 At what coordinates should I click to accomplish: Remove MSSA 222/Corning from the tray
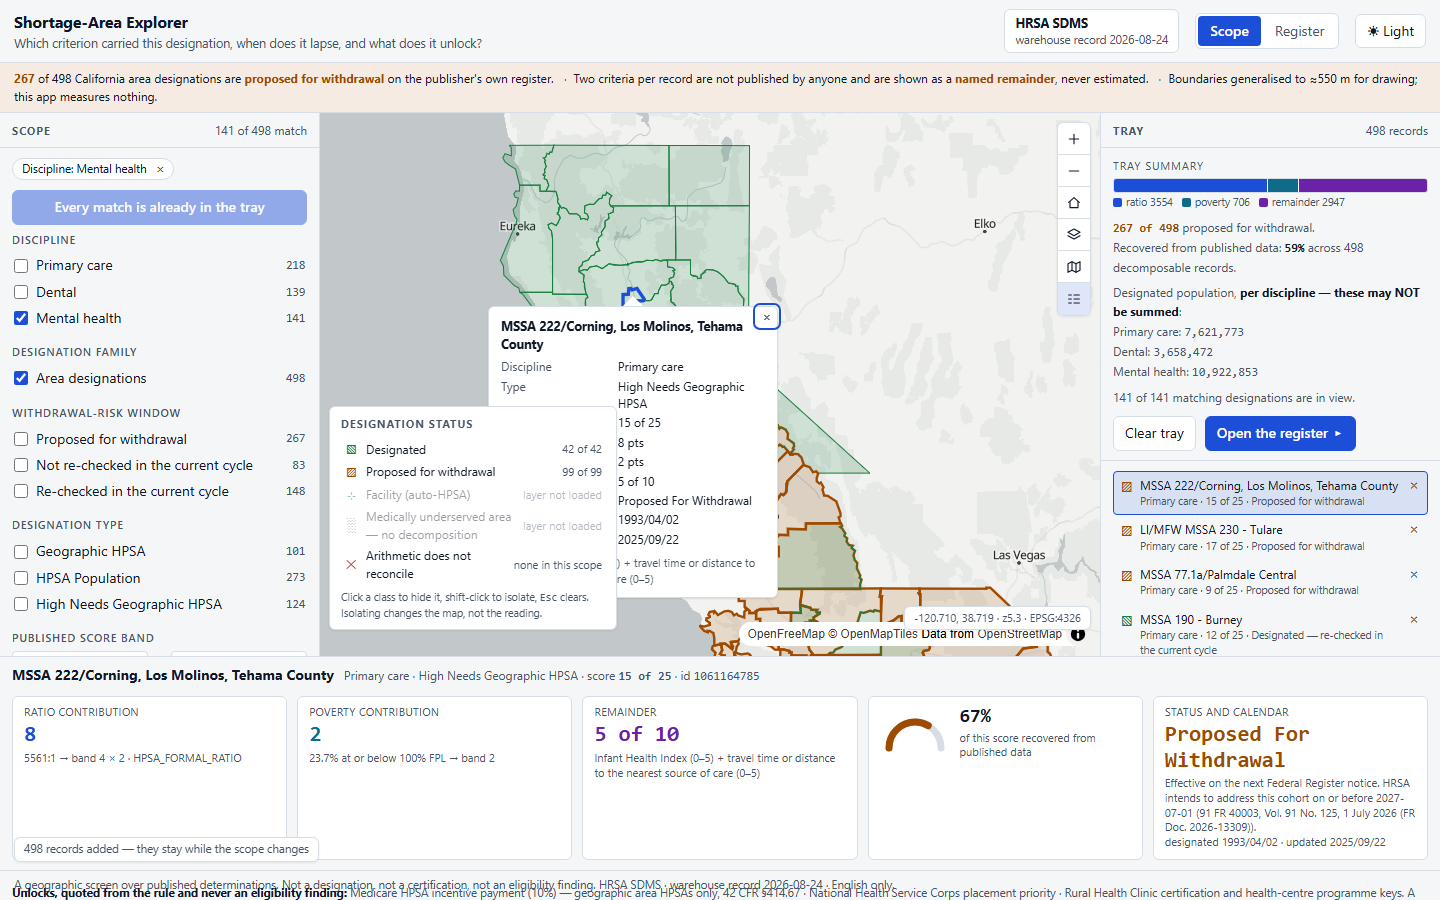tap(1414, 486)
